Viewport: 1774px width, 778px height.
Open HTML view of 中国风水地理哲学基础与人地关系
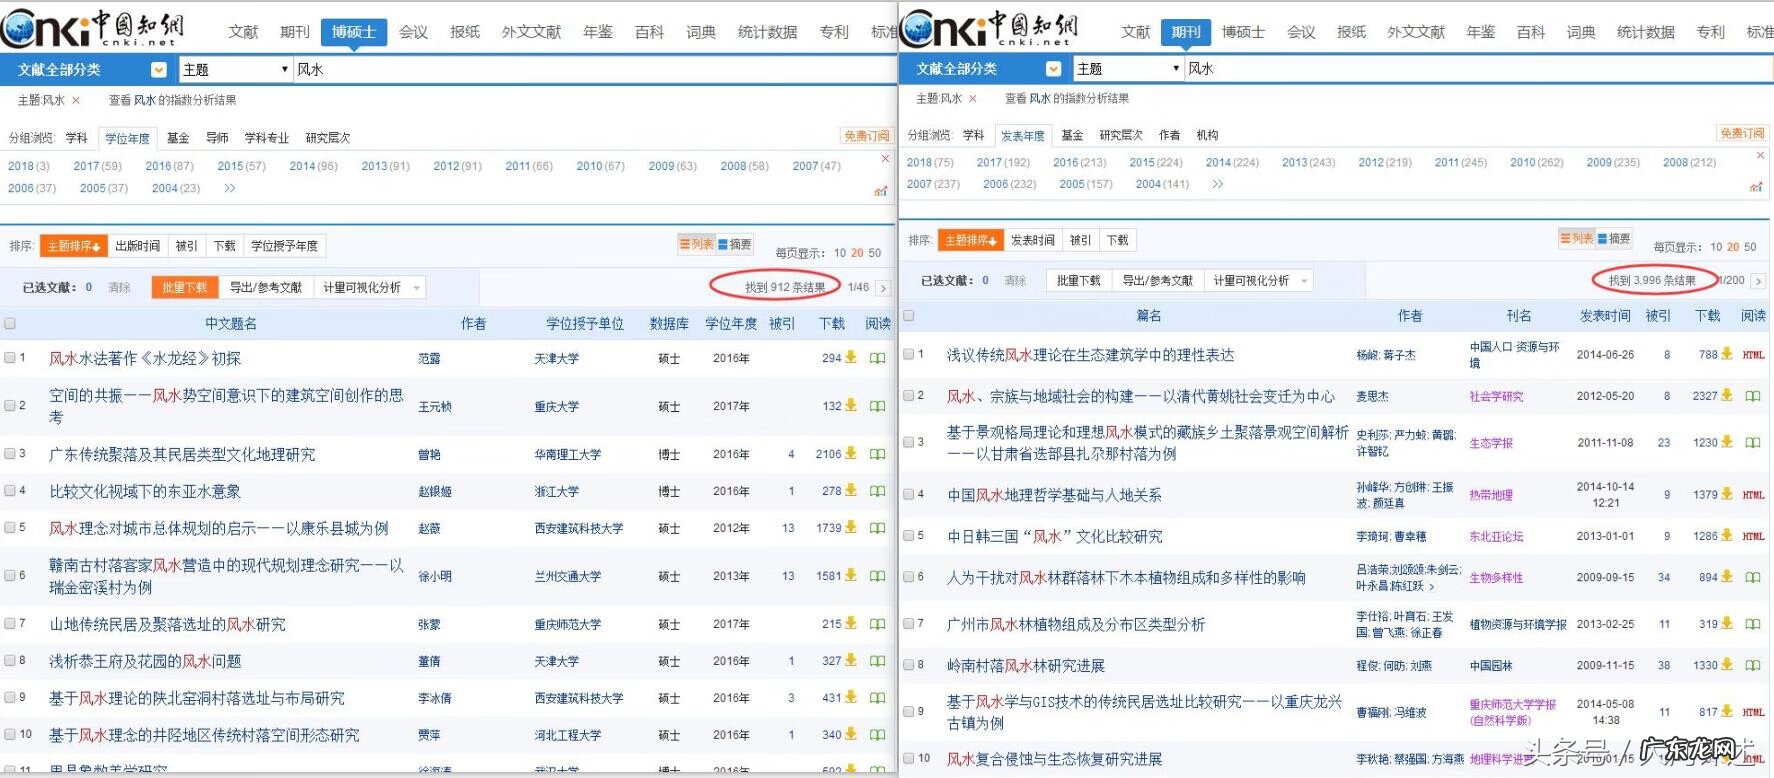(x=1753, y=495)
